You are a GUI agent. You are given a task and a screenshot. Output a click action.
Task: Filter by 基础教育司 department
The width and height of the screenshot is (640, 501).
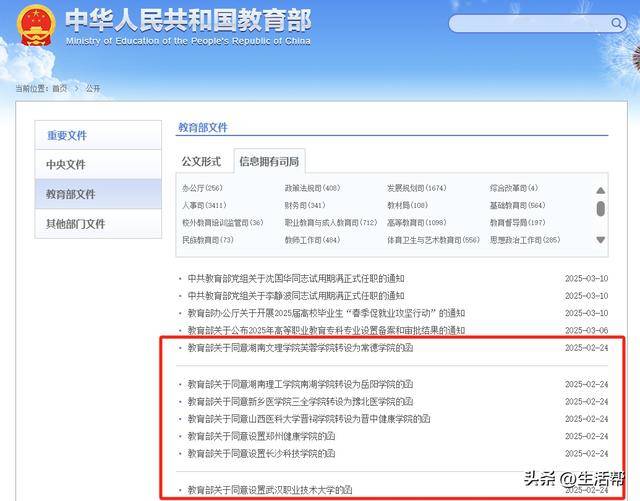(x=518, y=205)
